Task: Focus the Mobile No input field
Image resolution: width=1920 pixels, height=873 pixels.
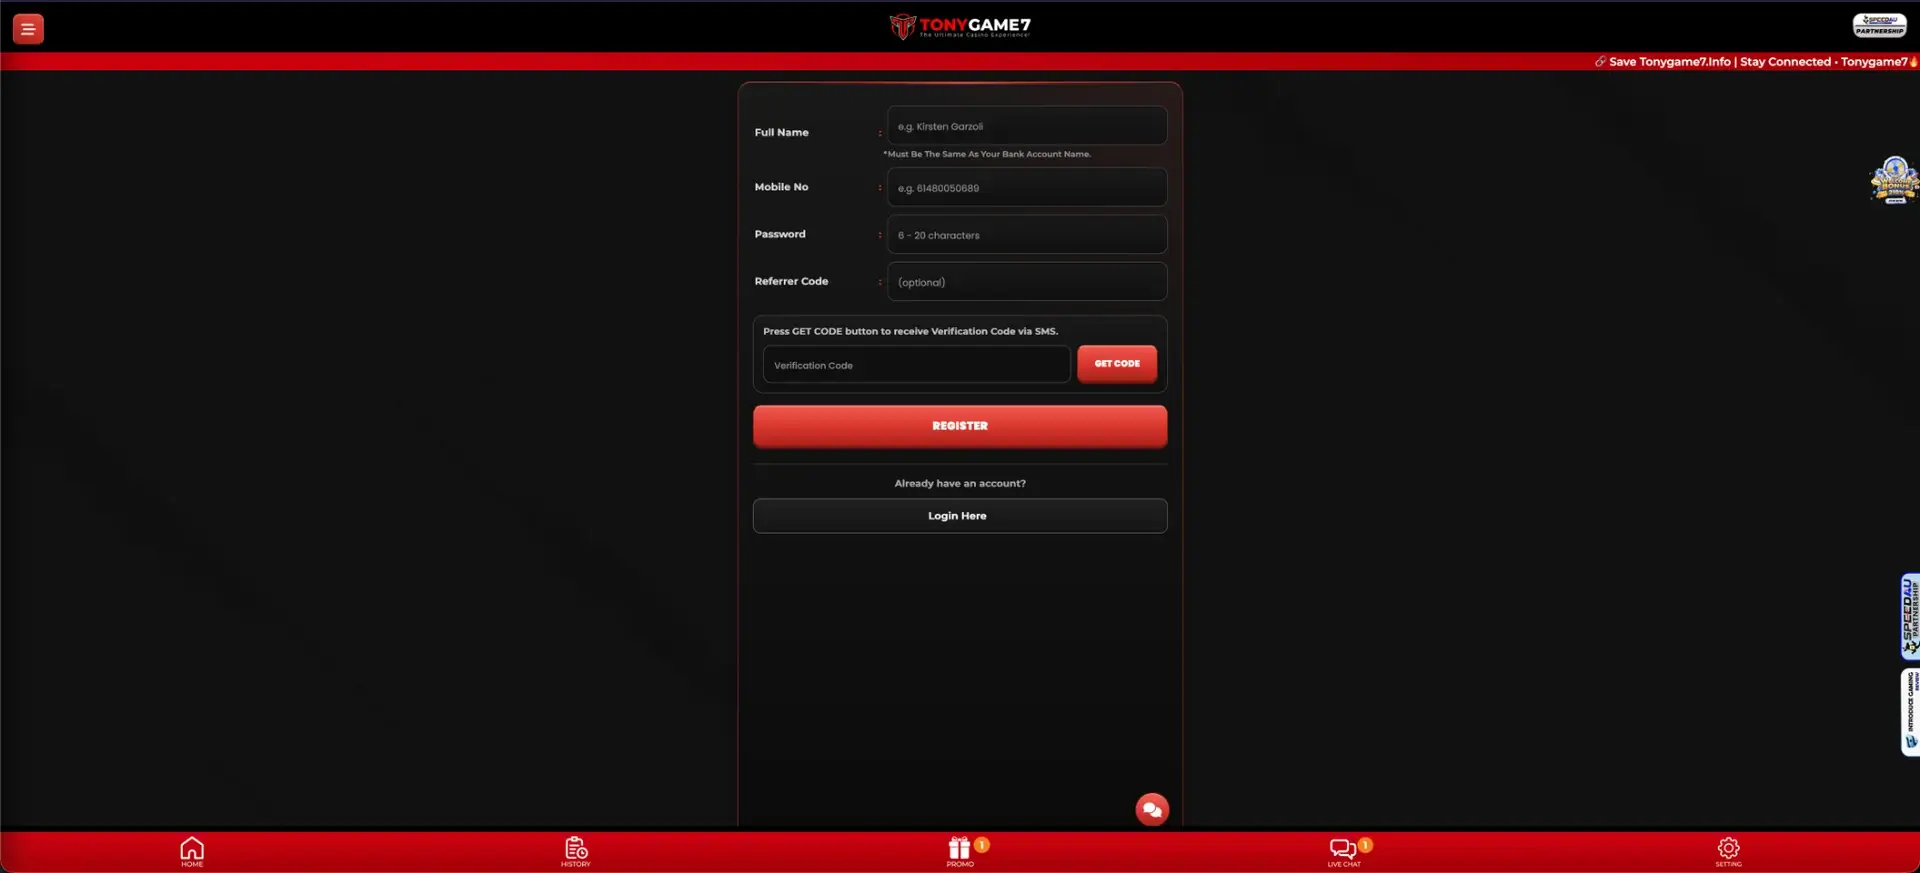Action: pos(1027,187)
